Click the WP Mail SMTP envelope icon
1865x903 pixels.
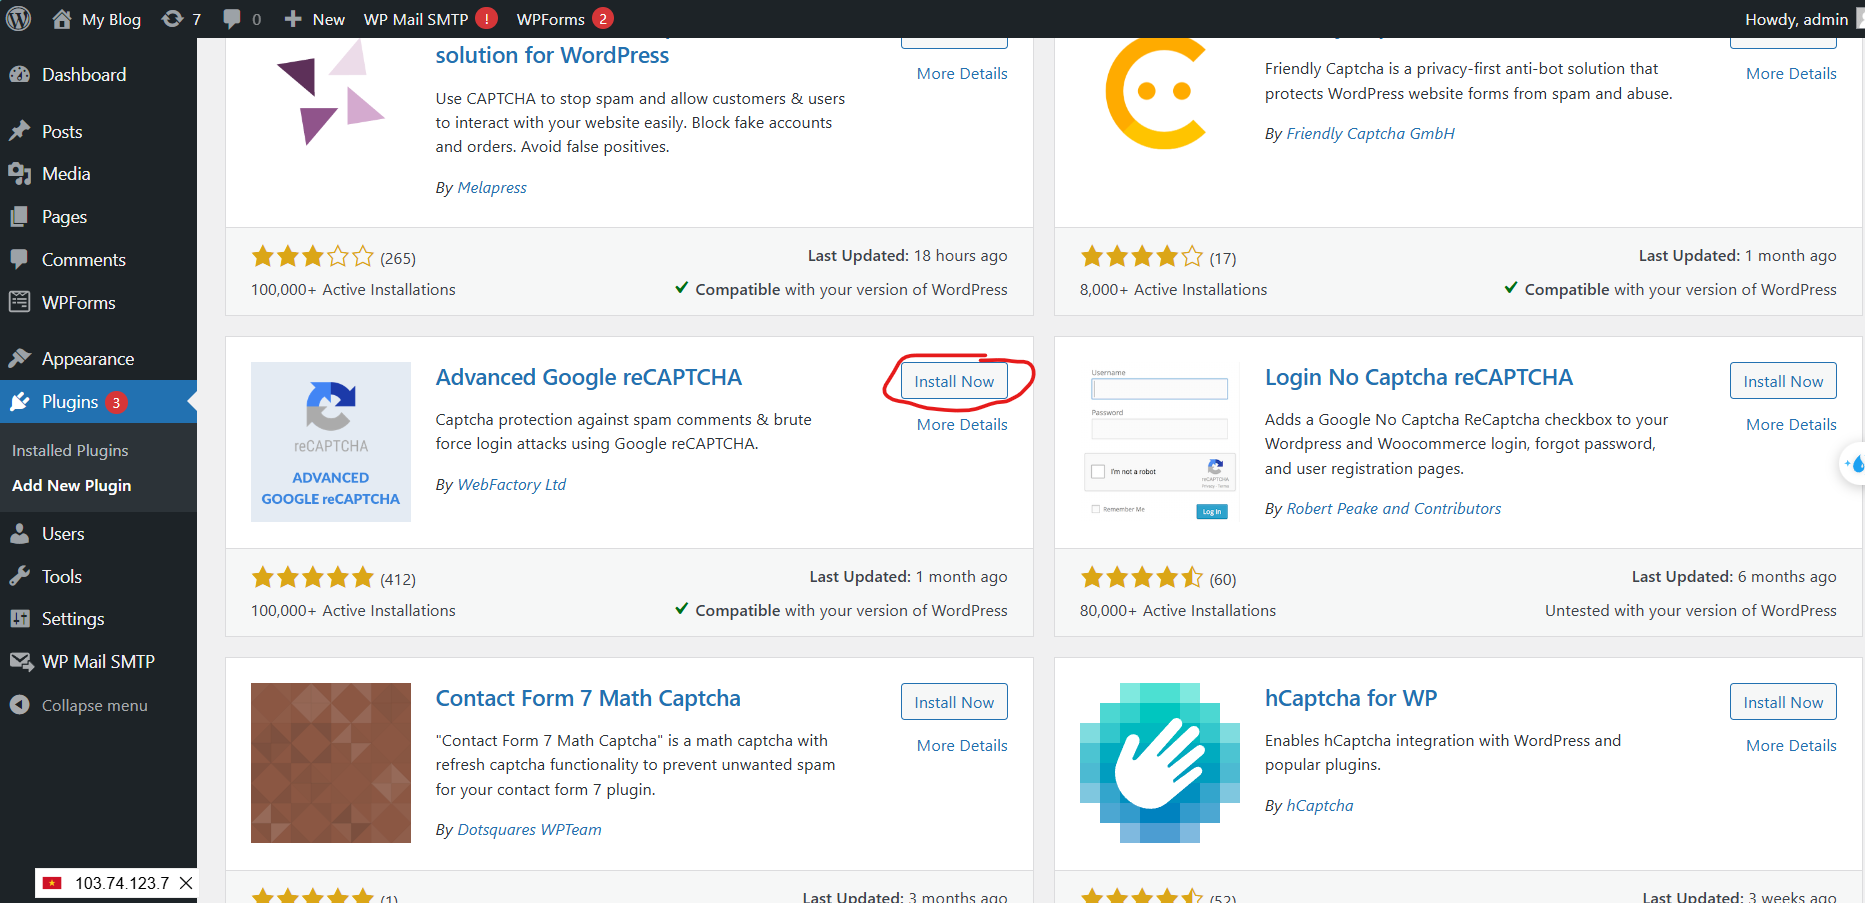point(20,661)
